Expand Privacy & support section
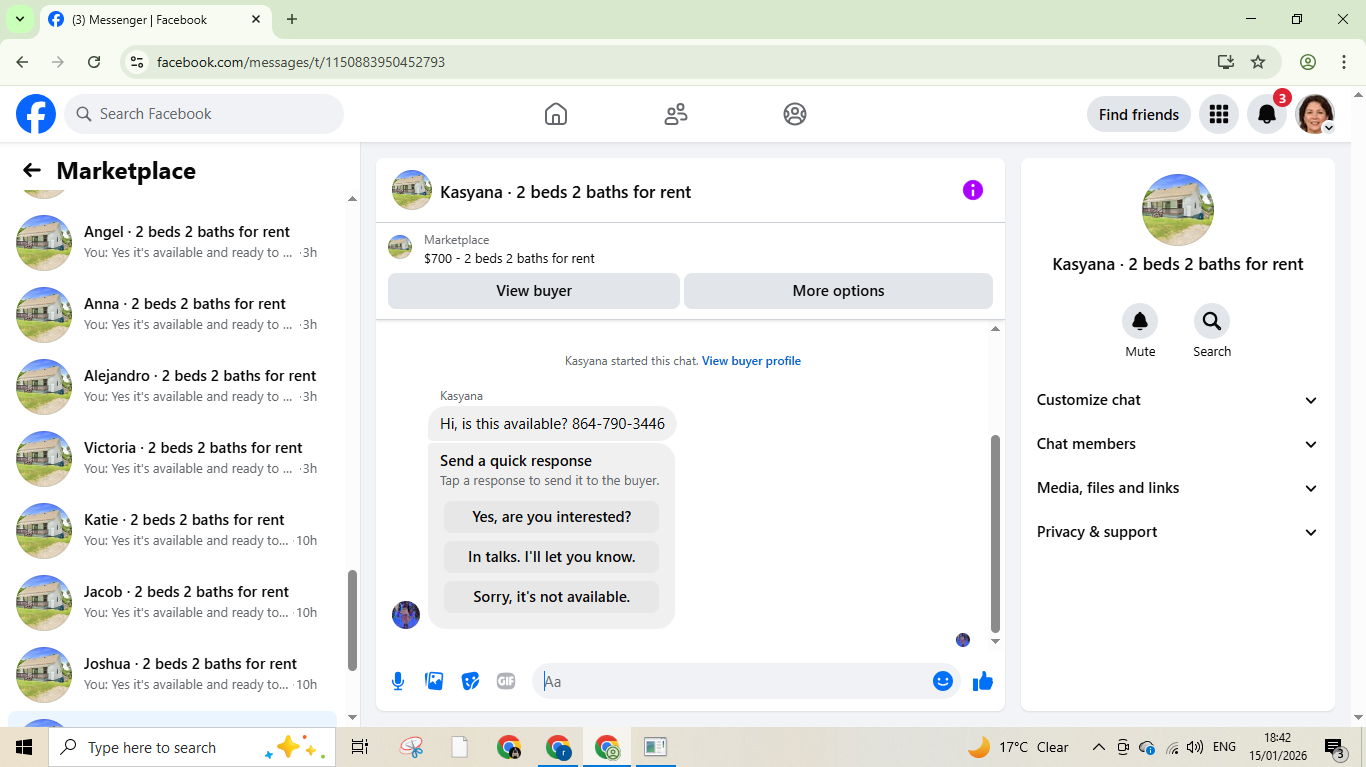This screenshot has width=1366, height=767. pos(1177,532)
